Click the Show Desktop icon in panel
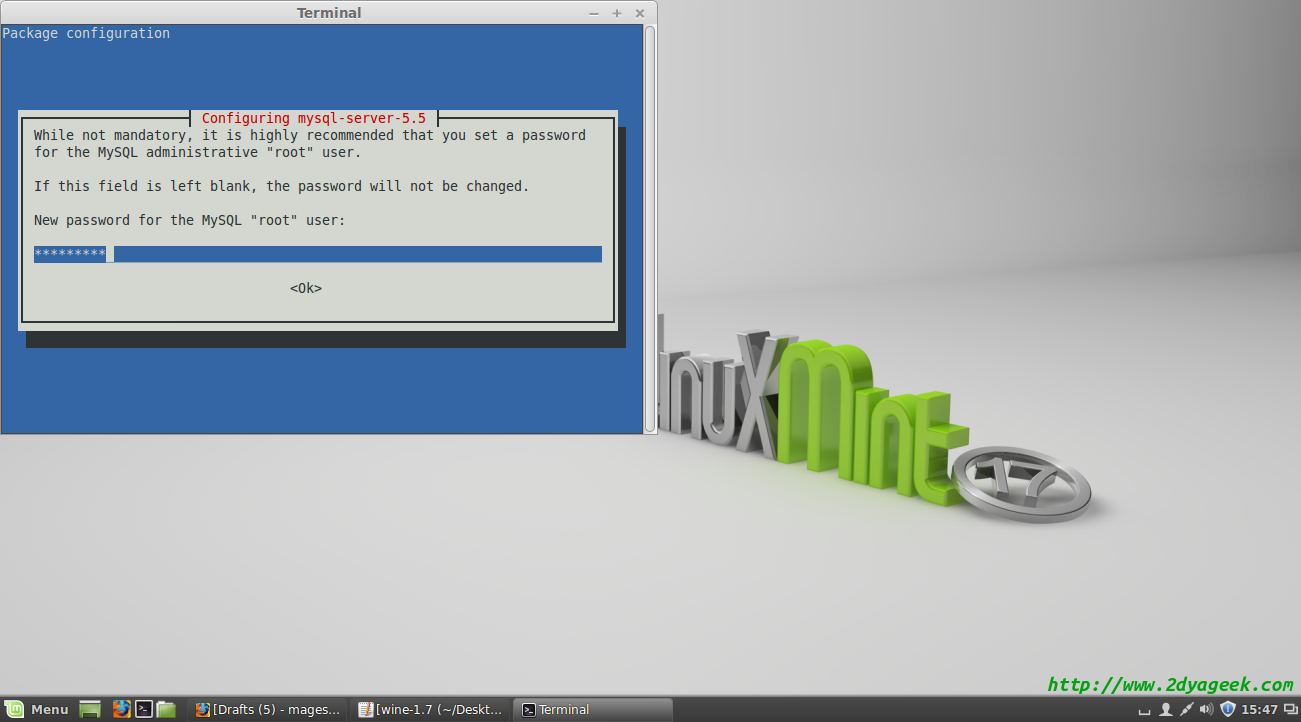This screenshot has width=1301, height=722. (90, 710)
